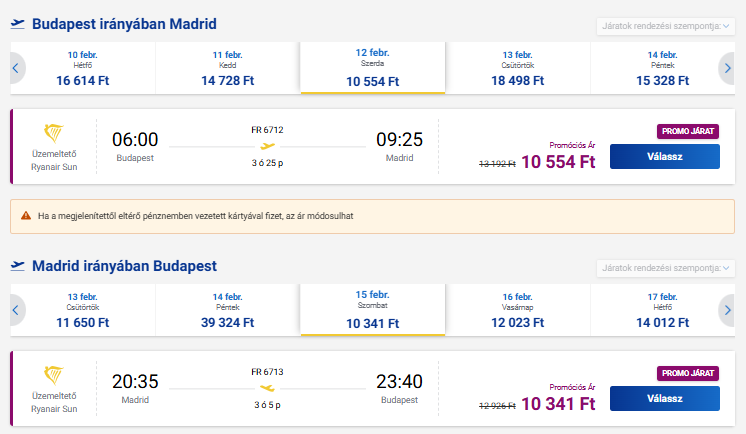Image resolution: width=746 pixels, height=434 pixels.
Task: Show earlier outbound dates with left arrow
Action: tap(17, 68)
